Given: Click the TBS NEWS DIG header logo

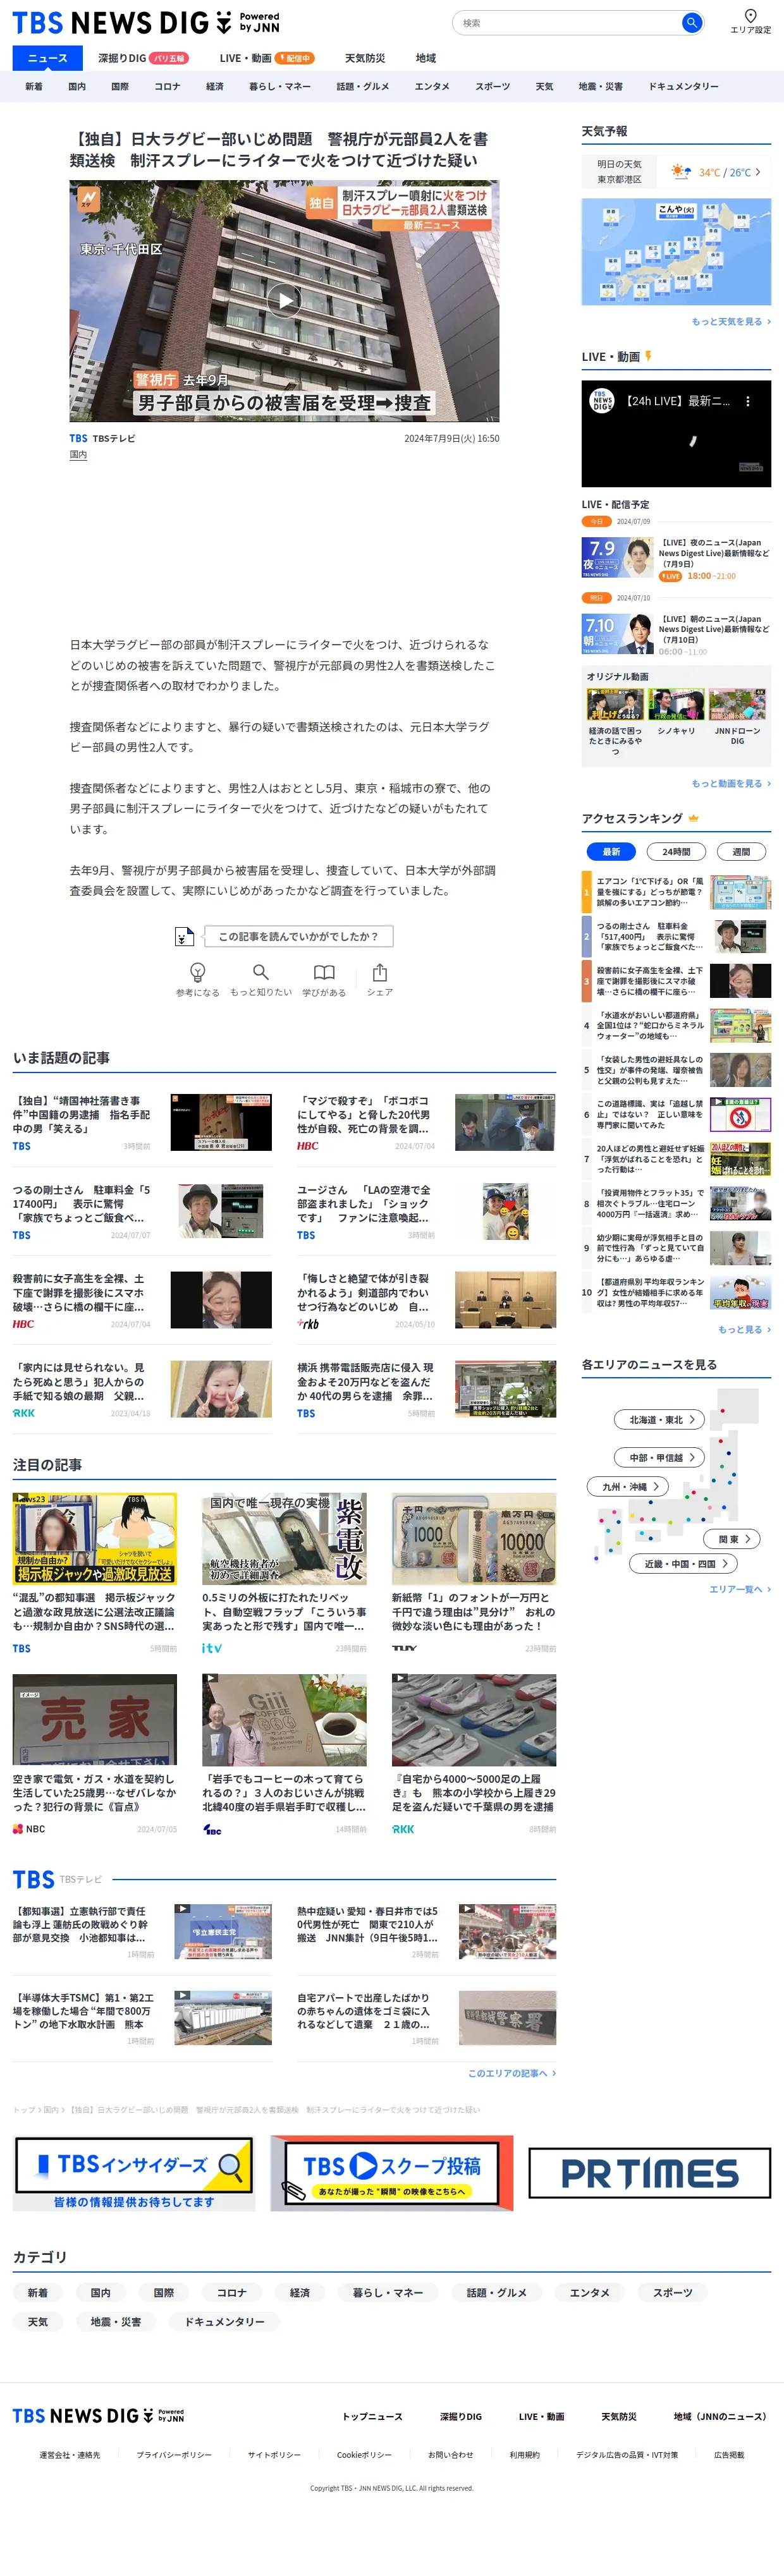Looking at the screenshot, I should coord(146,22).
